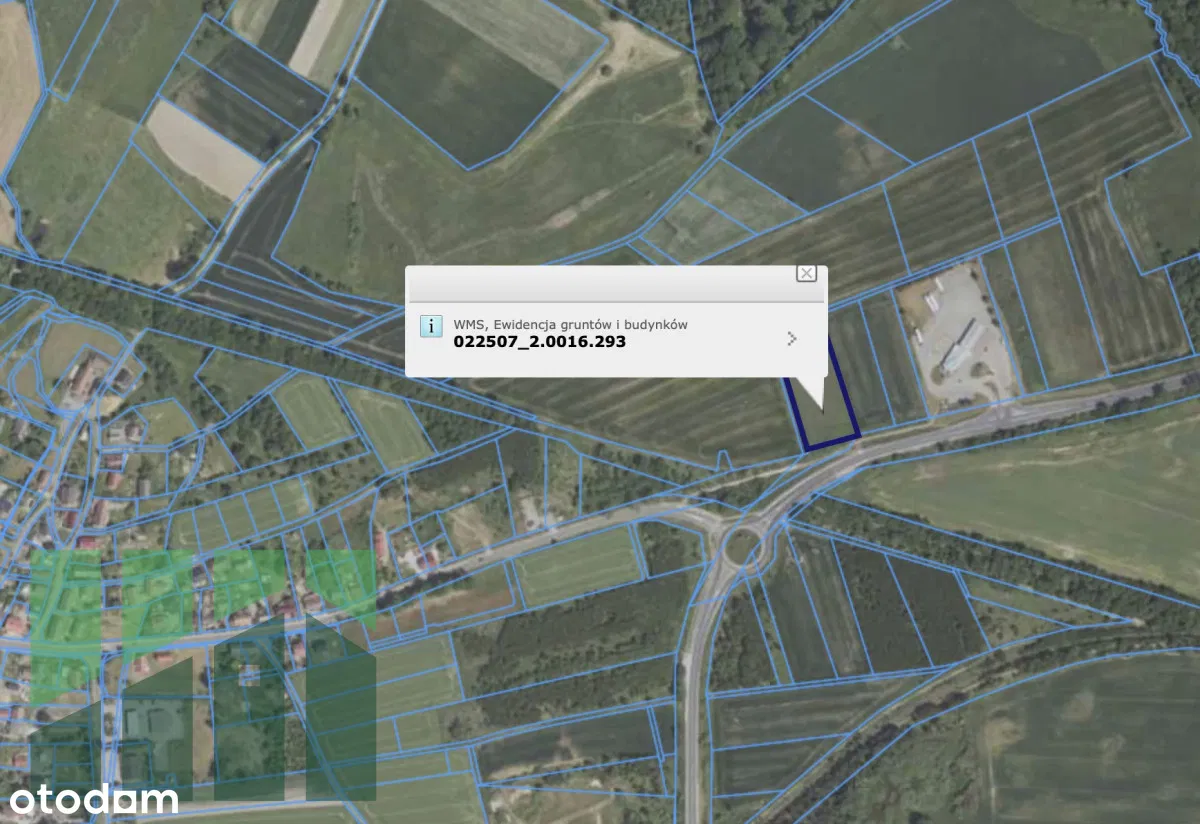Click the empty gray popup header bar
This screenshot has width=1200, height=824.
(x=600, y=286)
